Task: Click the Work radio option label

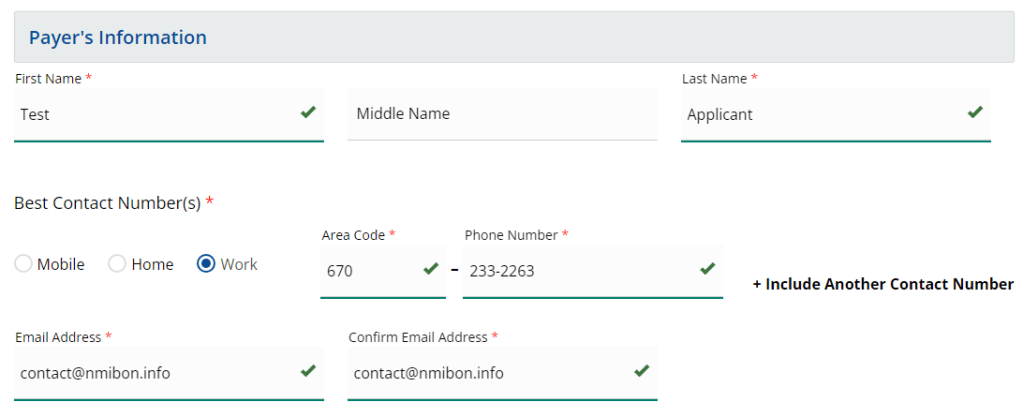Action: coord(239,264)
